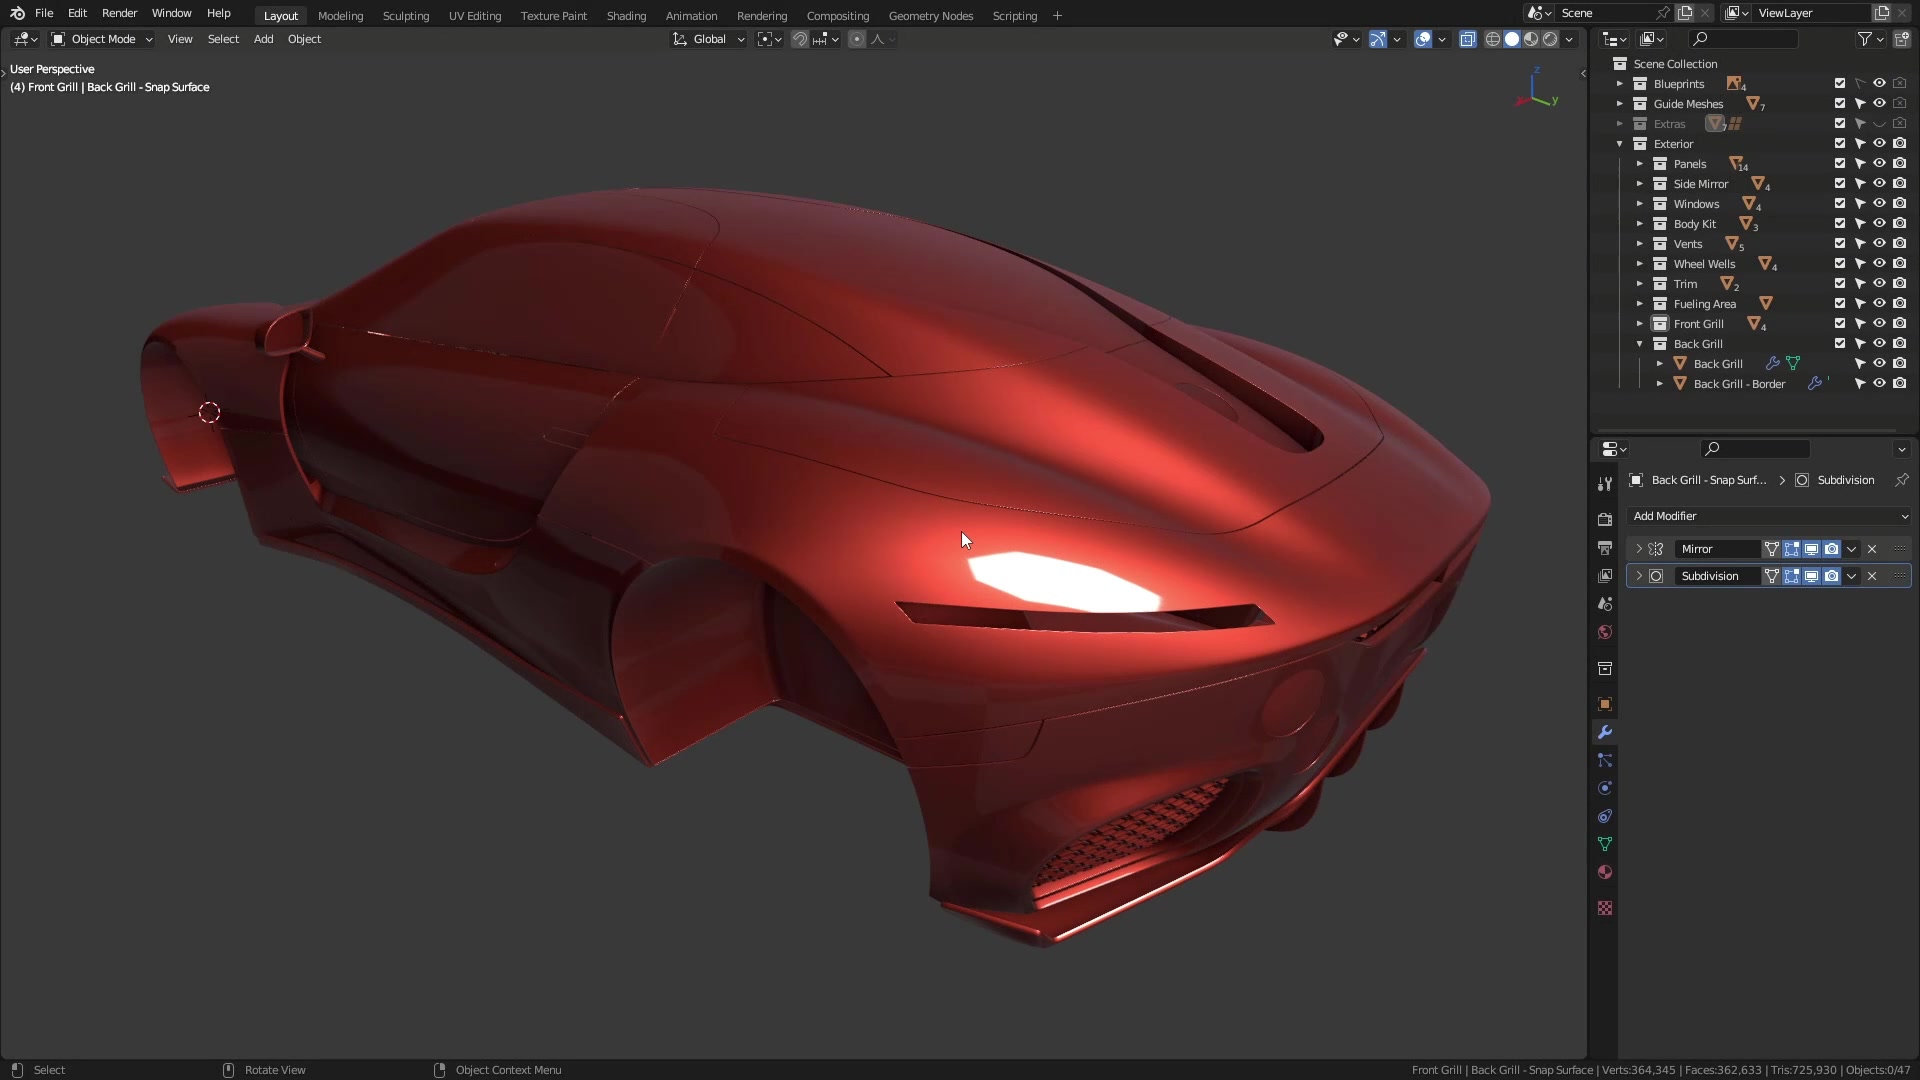Toggle Subdivision modifier edit mode display

click(1791, 576)
